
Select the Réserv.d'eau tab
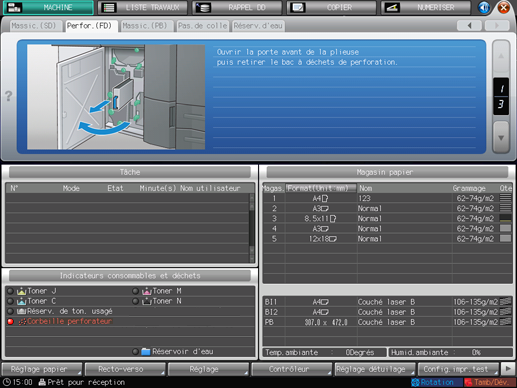click(258, 26)
